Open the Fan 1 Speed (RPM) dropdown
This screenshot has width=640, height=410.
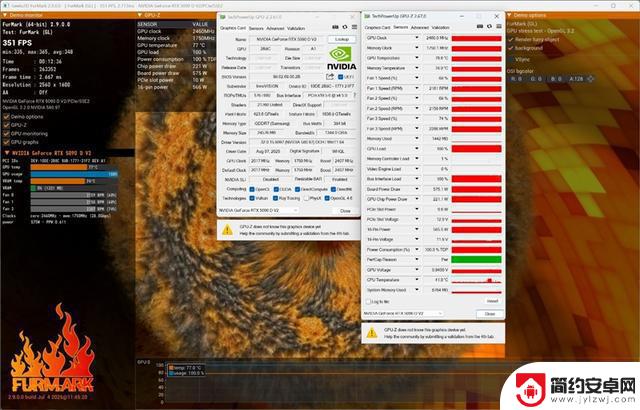417,88
